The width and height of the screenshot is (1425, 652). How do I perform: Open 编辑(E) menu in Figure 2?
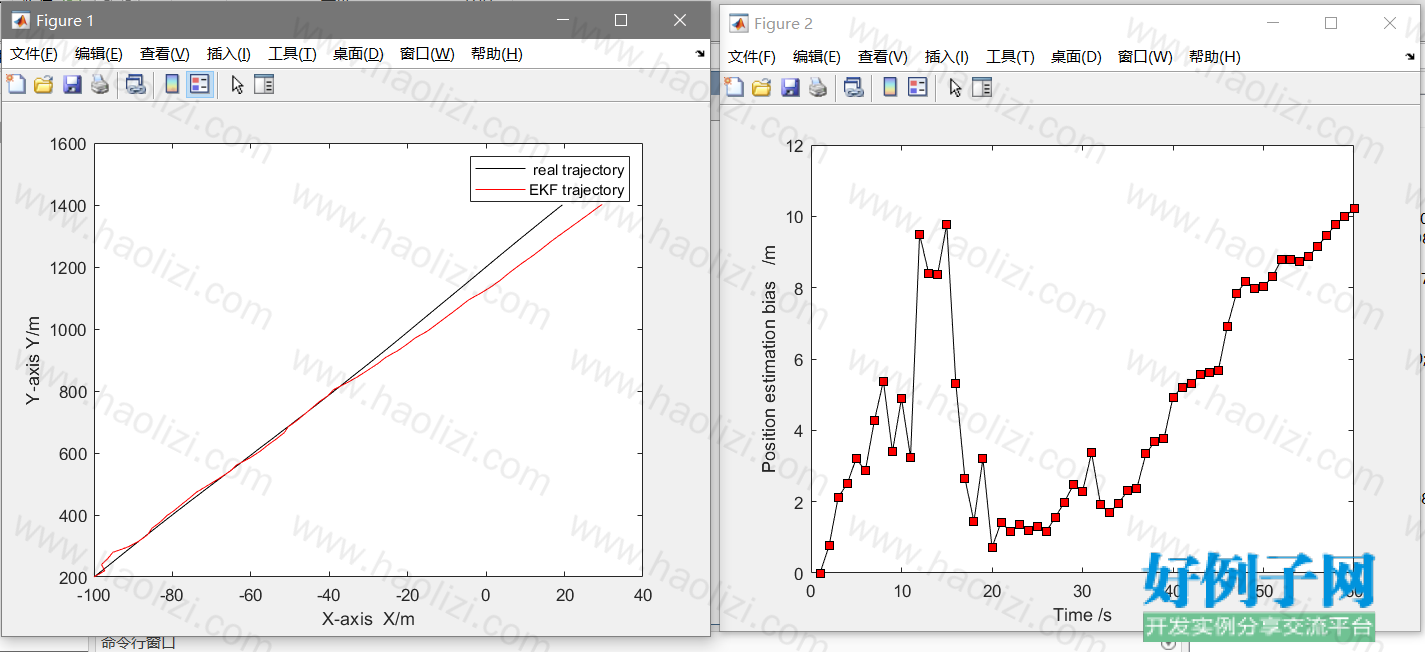coord(817,57)
